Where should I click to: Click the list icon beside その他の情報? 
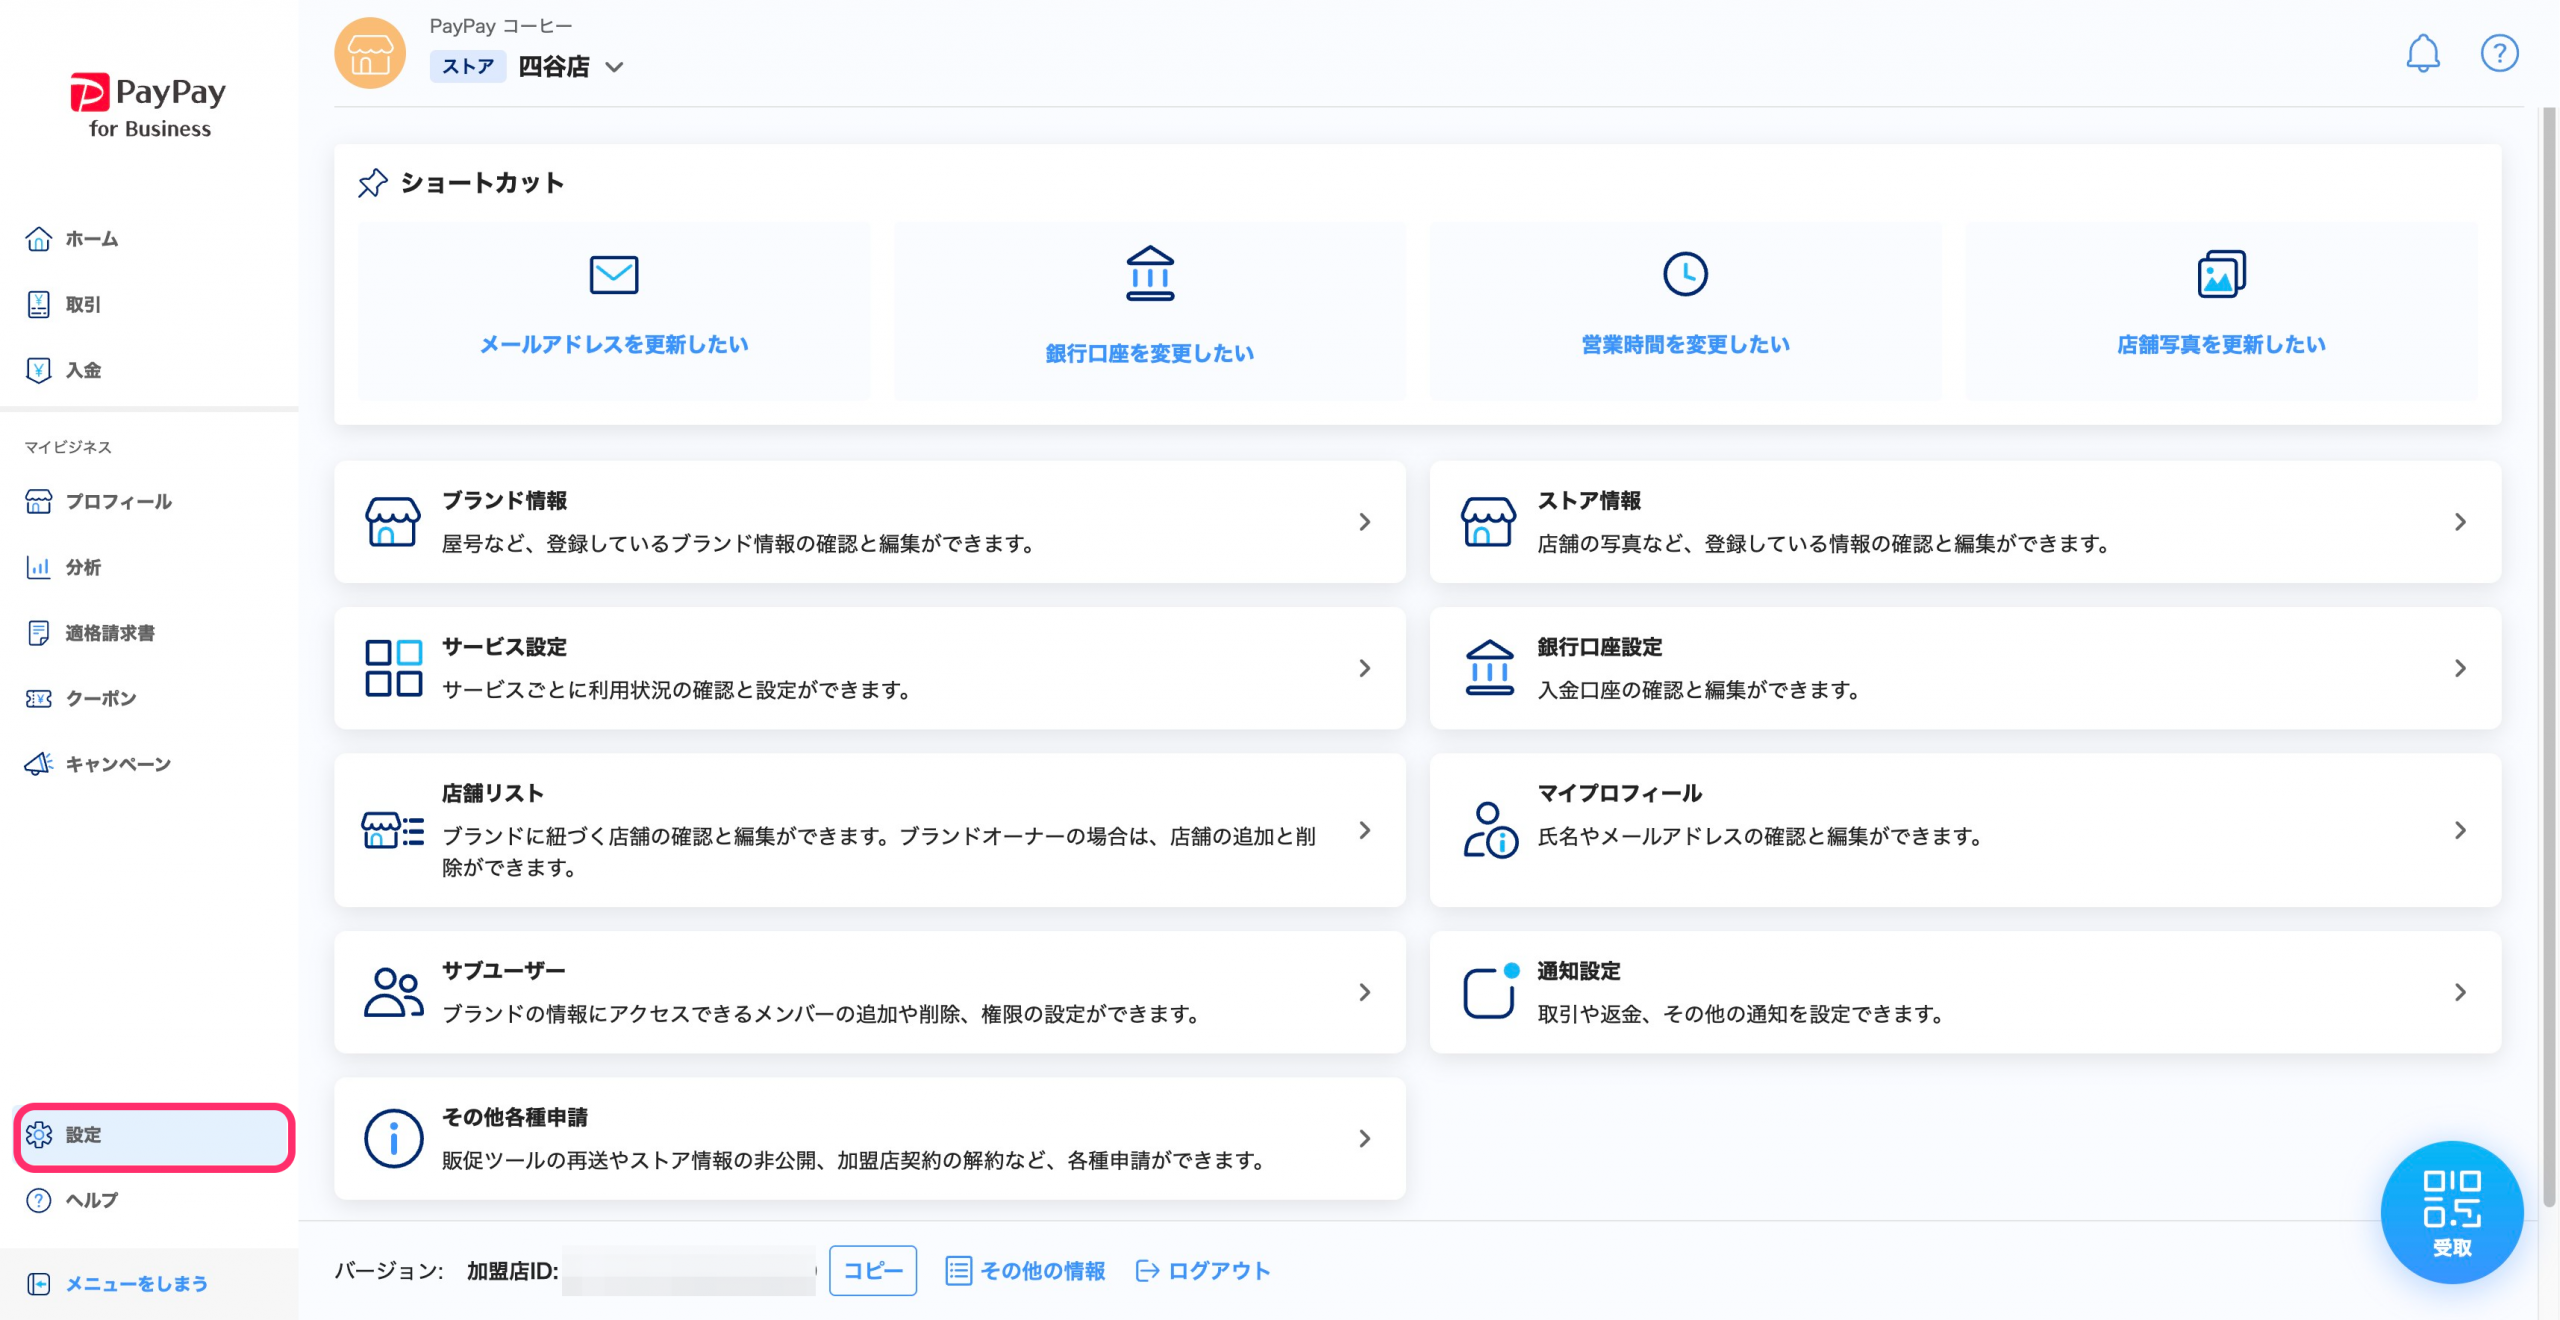[958, 1270]
